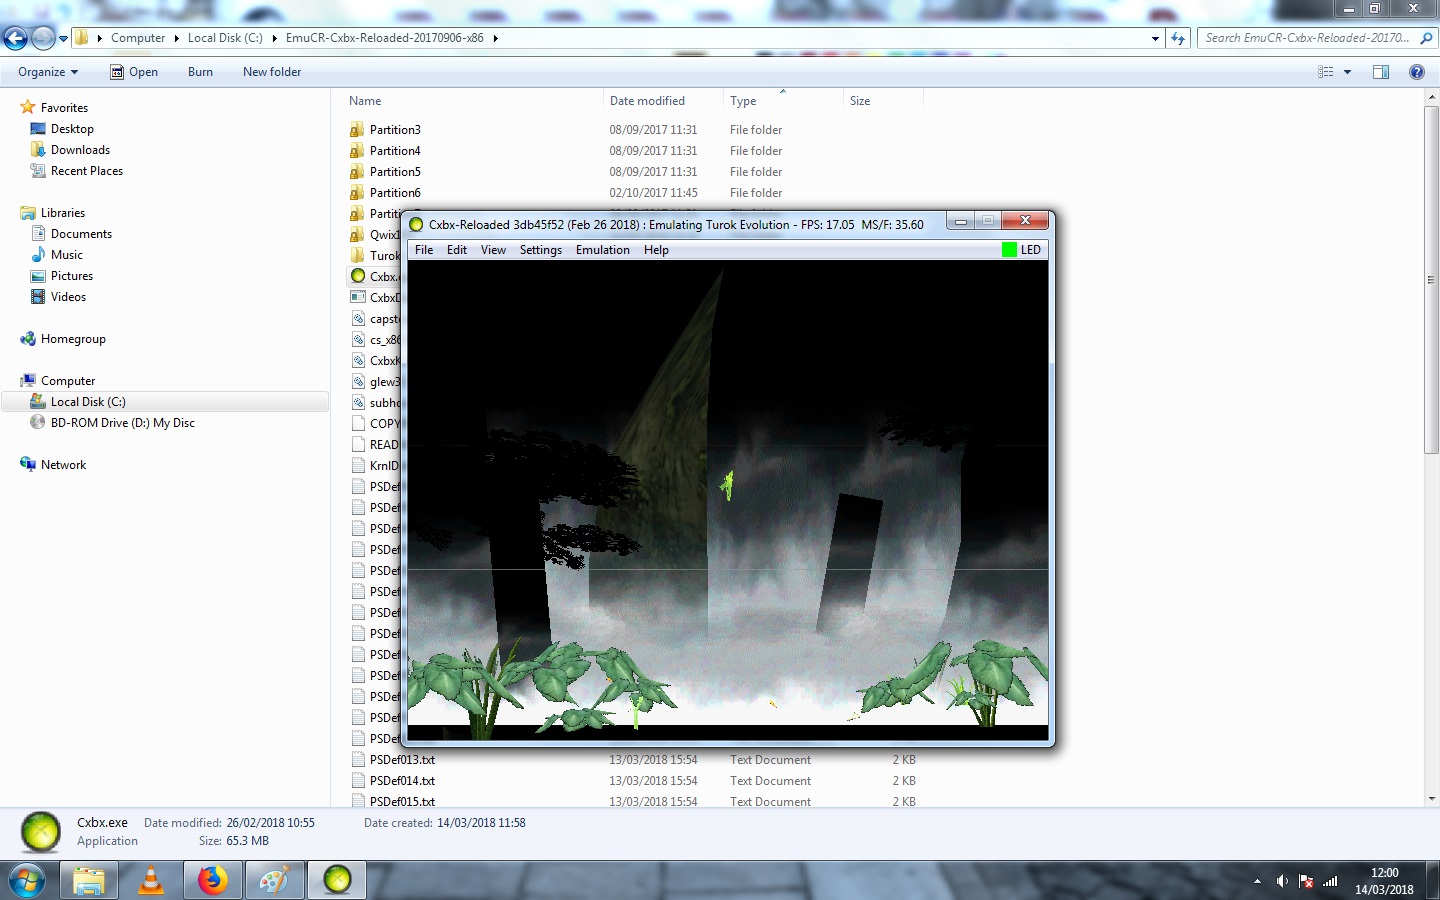1440x900 pixels.
Task: Open the View menu in Cxbx-Reloaded
Action: pyautogui.click(x=493, y=250)
